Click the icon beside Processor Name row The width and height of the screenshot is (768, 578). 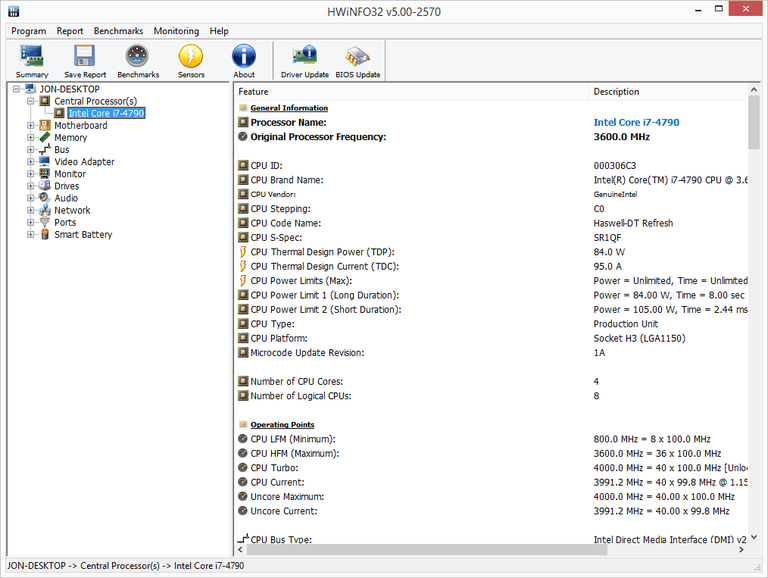point(243,122)
